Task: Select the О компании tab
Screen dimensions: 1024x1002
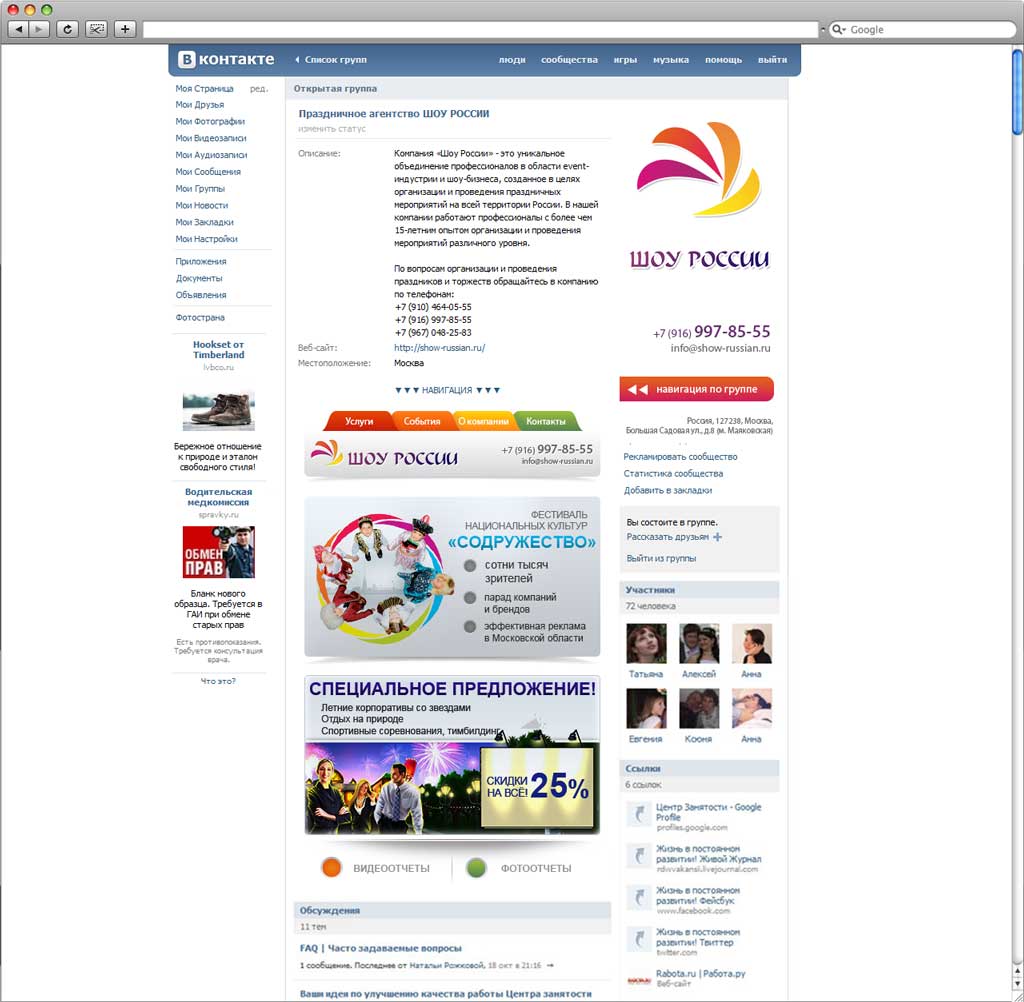Action: coord(483,421)
